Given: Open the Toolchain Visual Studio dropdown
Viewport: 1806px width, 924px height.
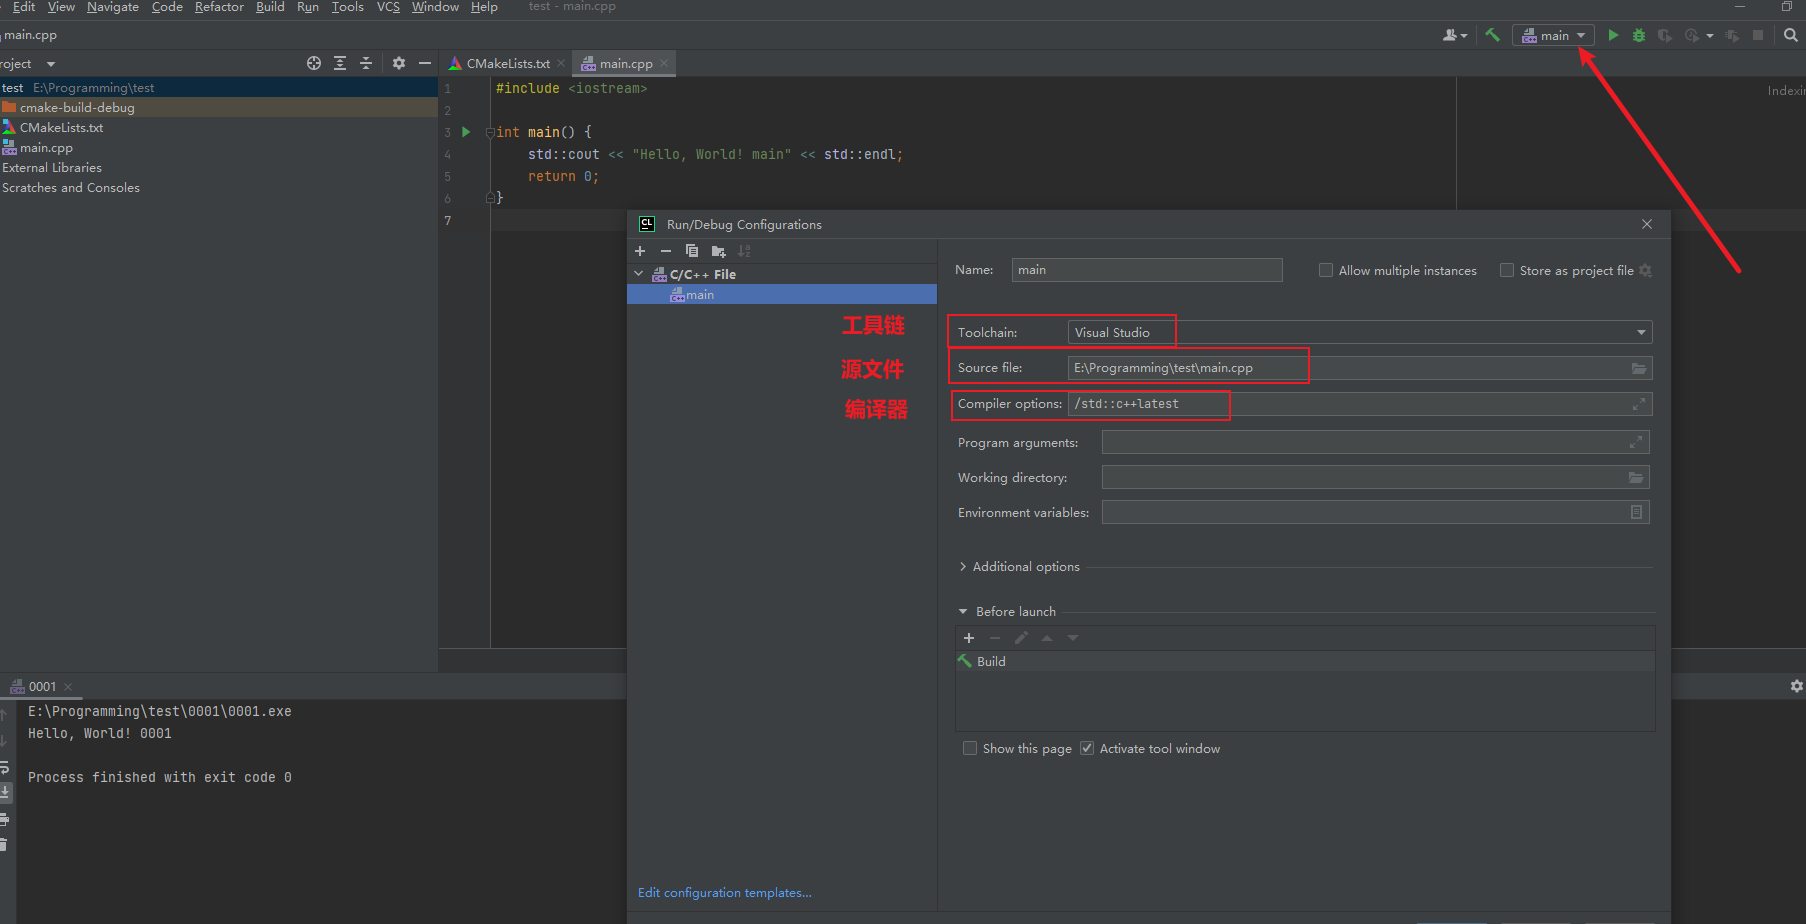Looking at the screenshot, I should click(1360, 332).
